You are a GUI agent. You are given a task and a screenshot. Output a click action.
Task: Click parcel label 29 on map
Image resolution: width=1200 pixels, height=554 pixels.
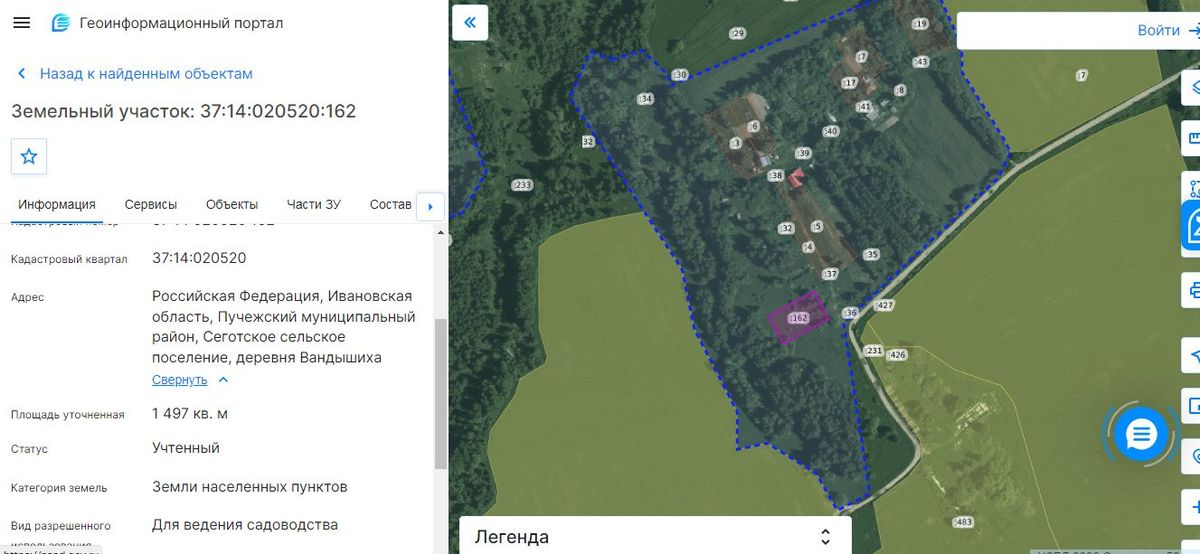pyautogui.click(x=737, y=33)
